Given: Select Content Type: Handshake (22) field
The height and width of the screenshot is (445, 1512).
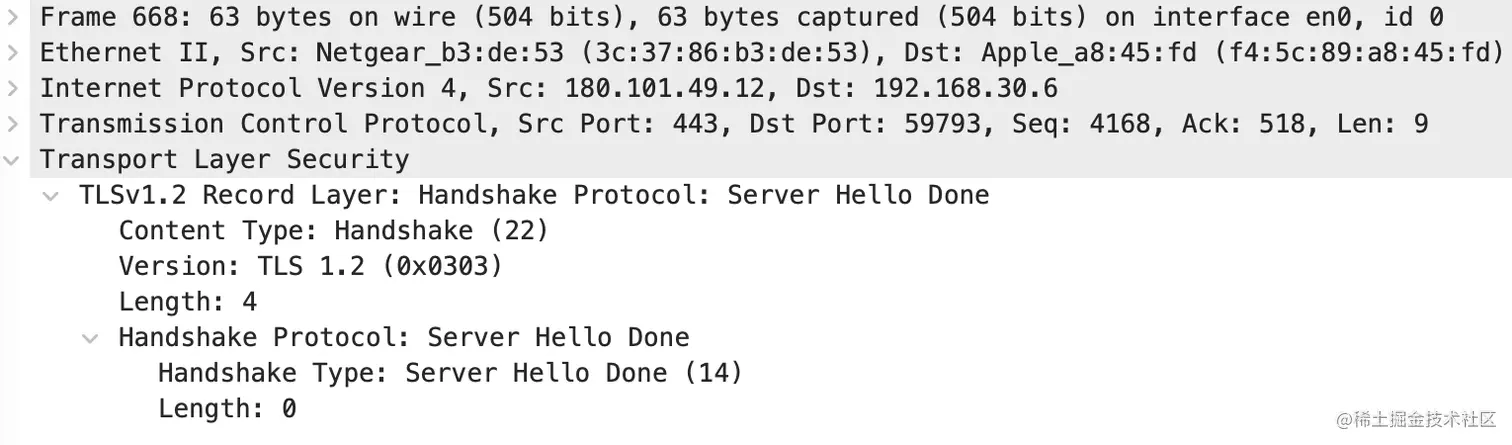Looking at the screenshot, I should pyautogui.click(x=334, y=231).
